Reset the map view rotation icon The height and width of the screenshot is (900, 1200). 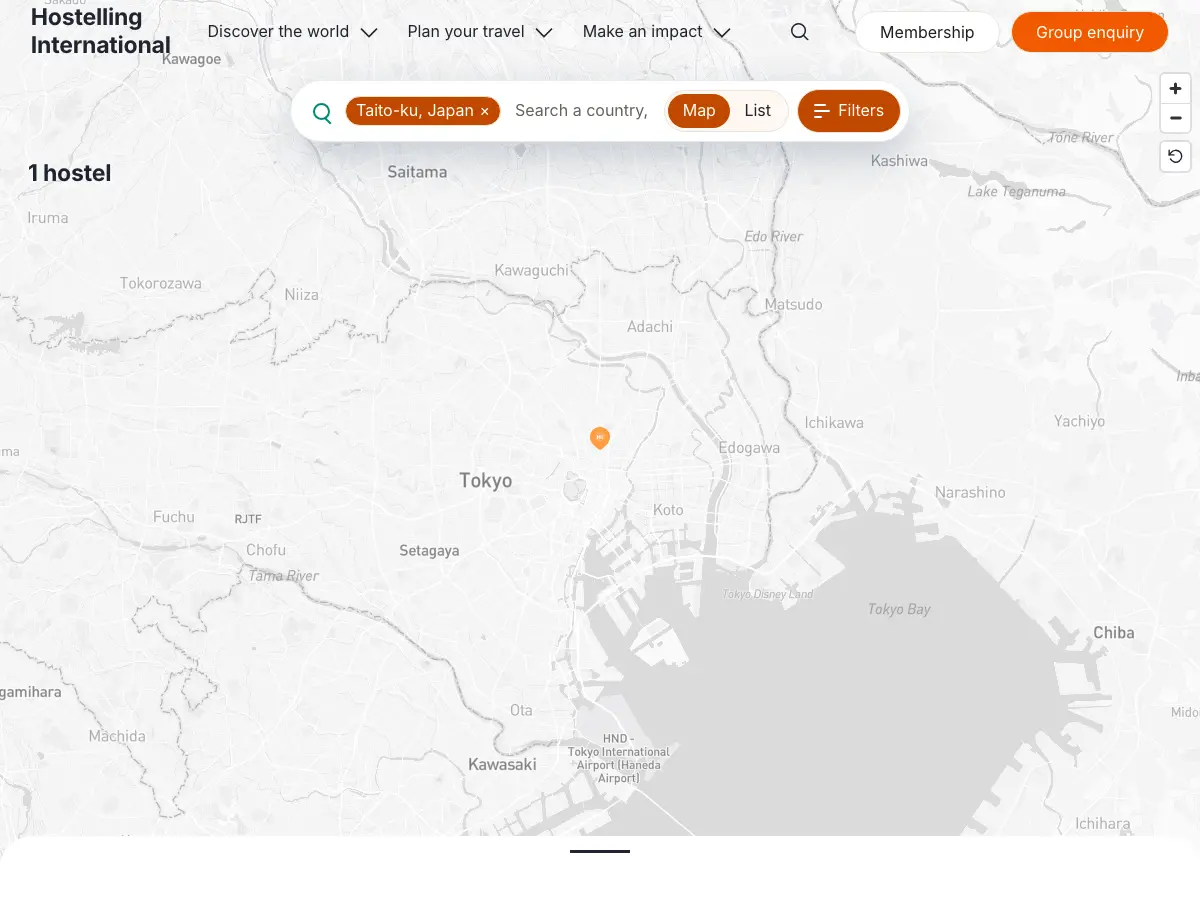[x=1175, y=156]
